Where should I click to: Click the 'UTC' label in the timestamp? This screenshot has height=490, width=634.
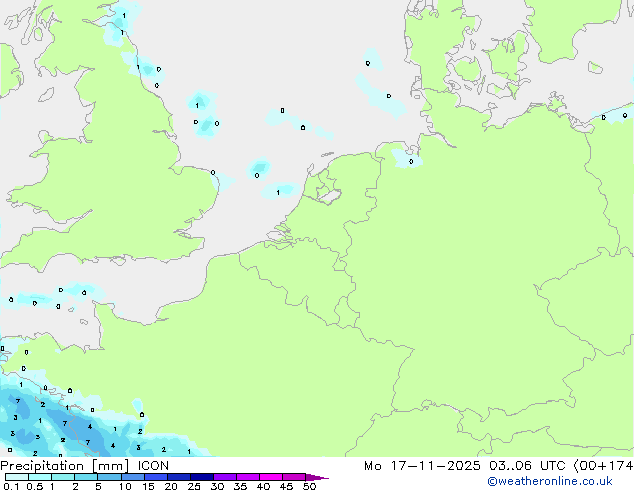(553, 466)
